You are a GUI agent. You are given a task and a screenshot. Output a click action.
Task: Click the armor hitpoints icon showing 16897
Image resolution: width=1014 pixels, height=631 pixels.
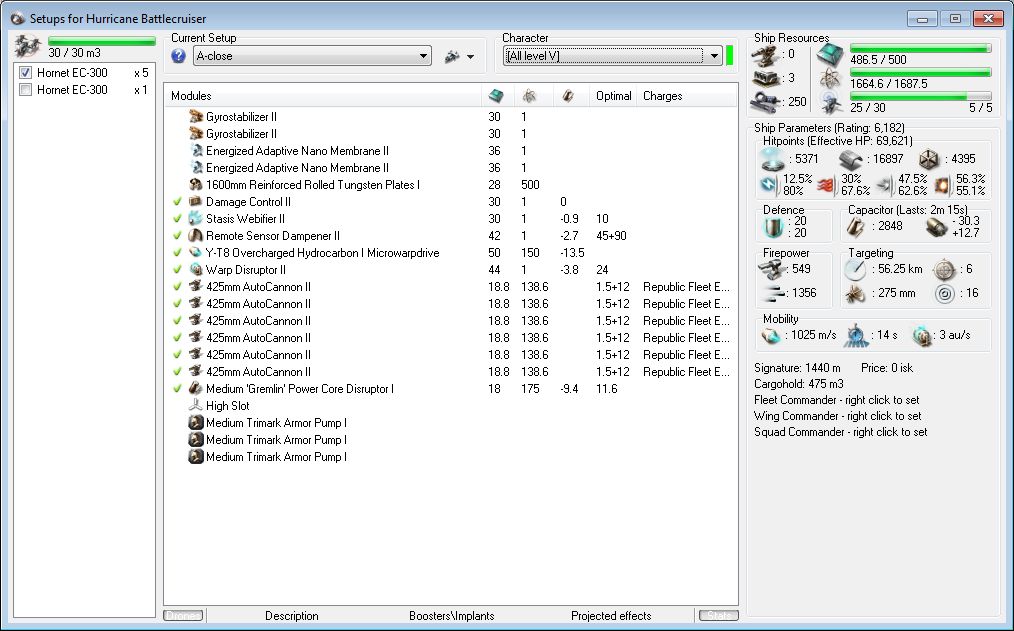coord(850,159)
